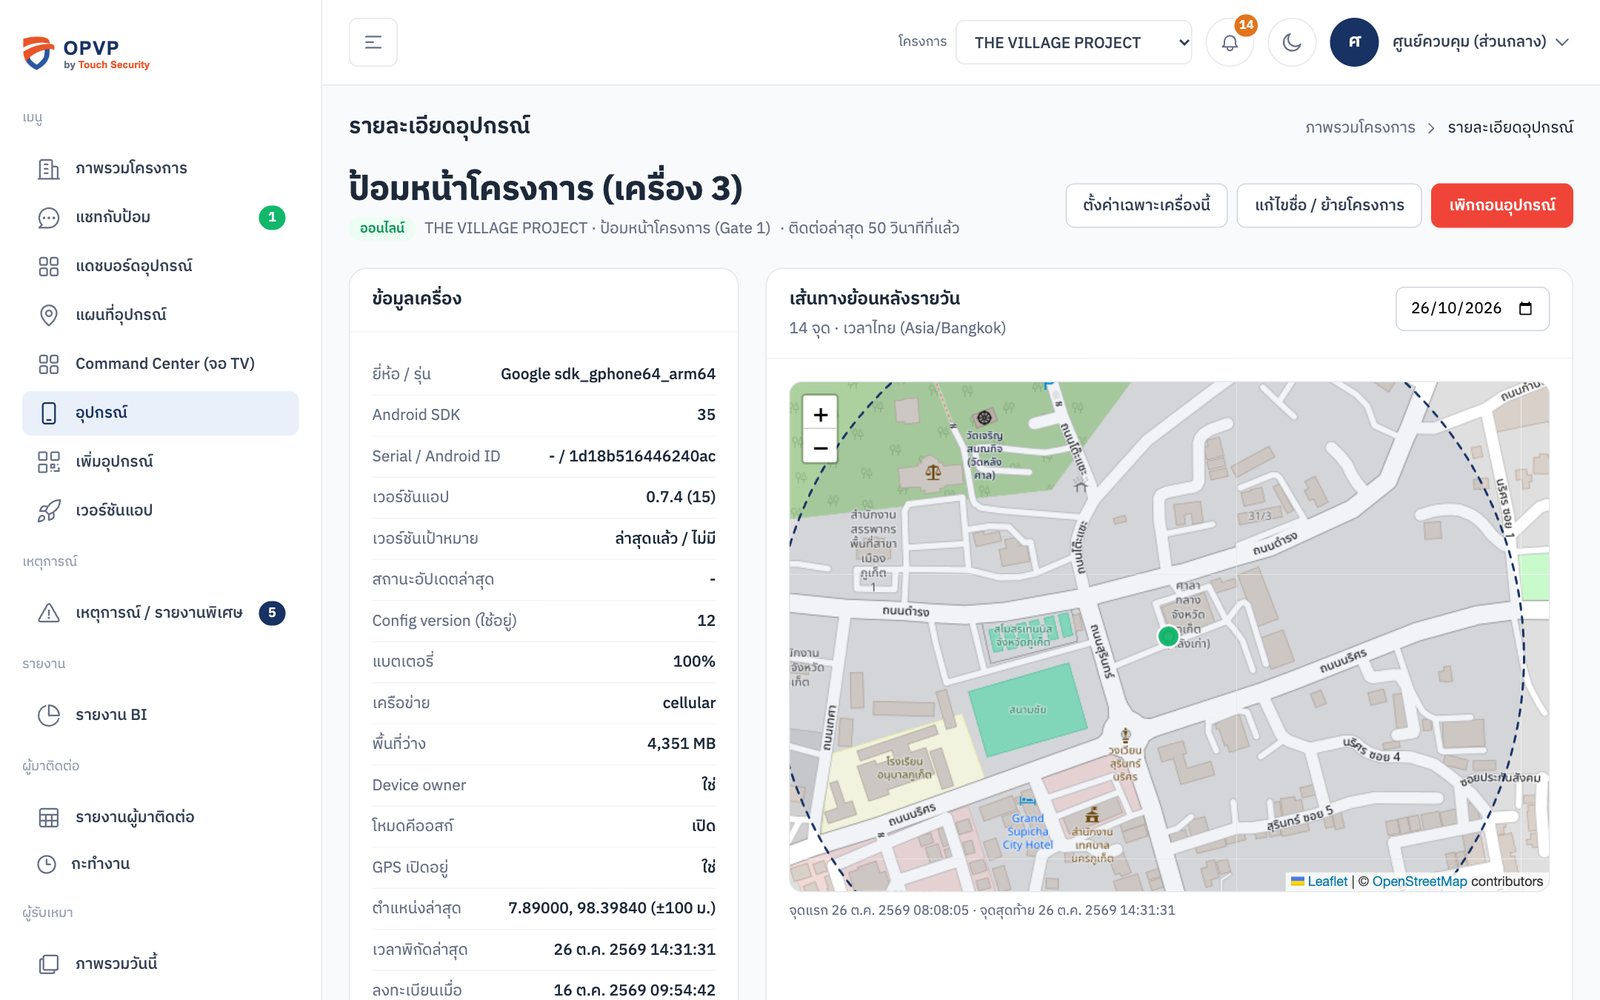Screen dimensions: 1600x1000
Task: Click the OPVP by Touch Security logo
Action: 86,53
